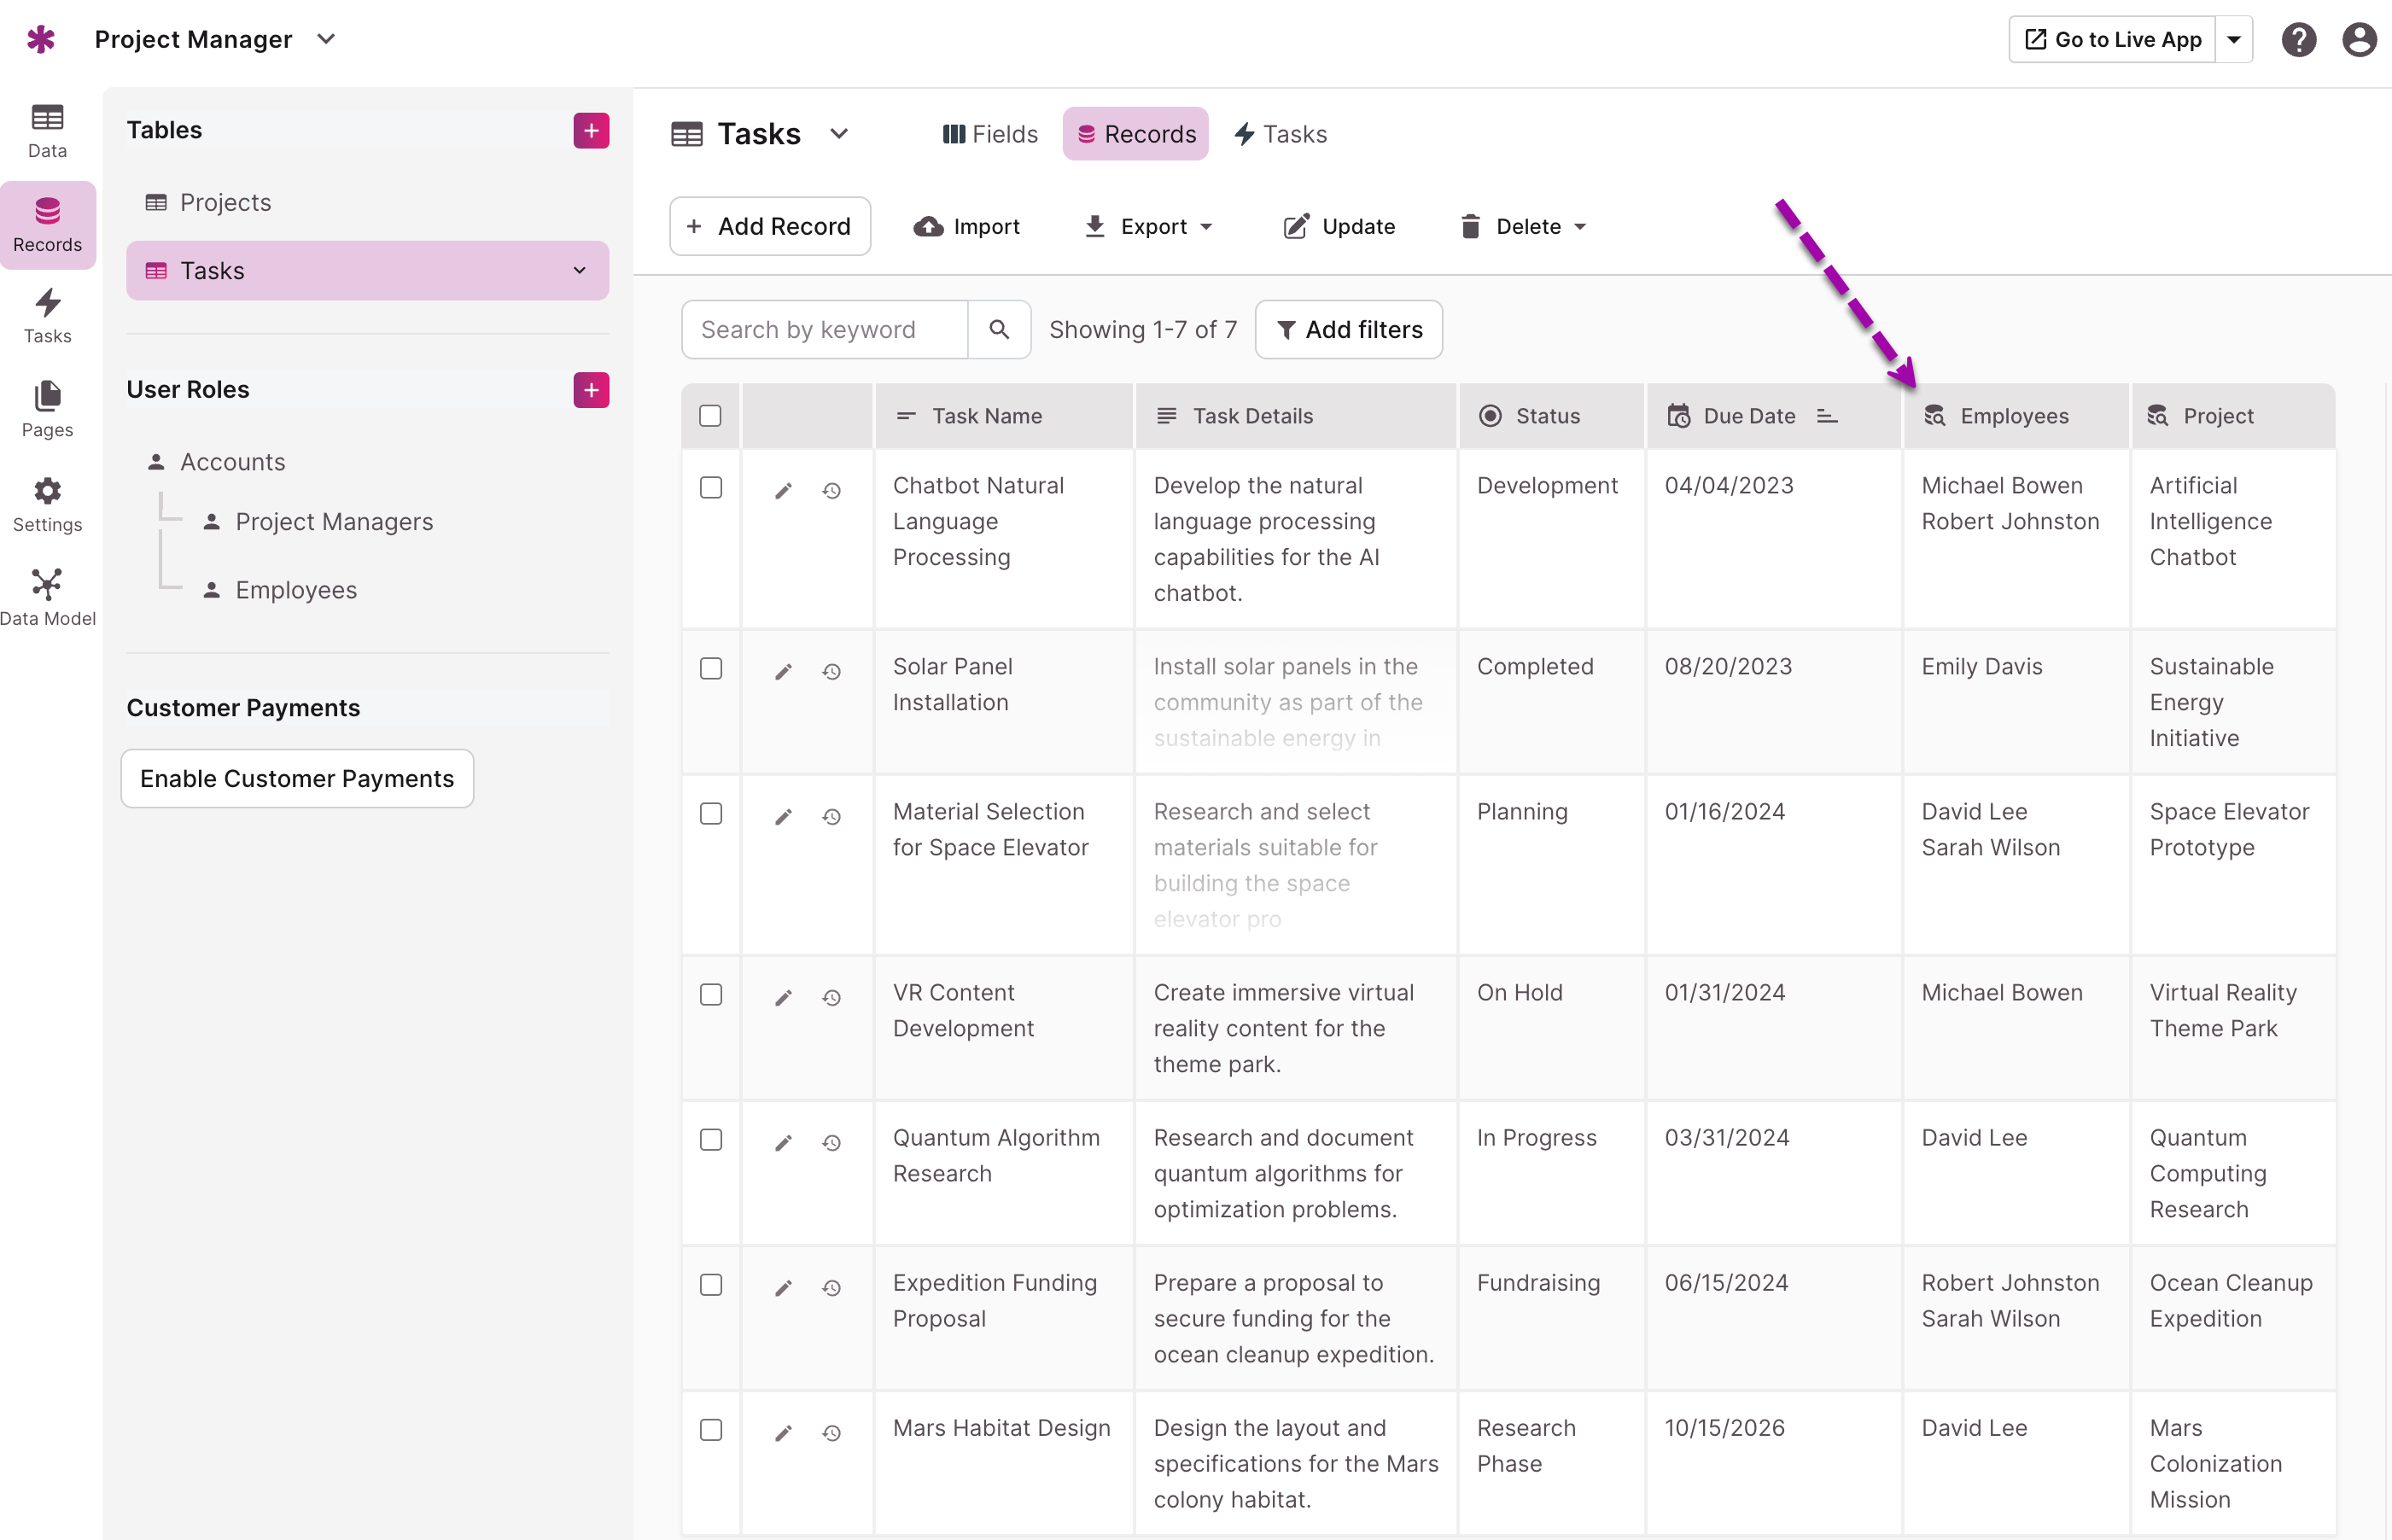Select the Solar Panel Installation checkbox
Viewport: 2392px width, 1540px height.
(710, 669)
